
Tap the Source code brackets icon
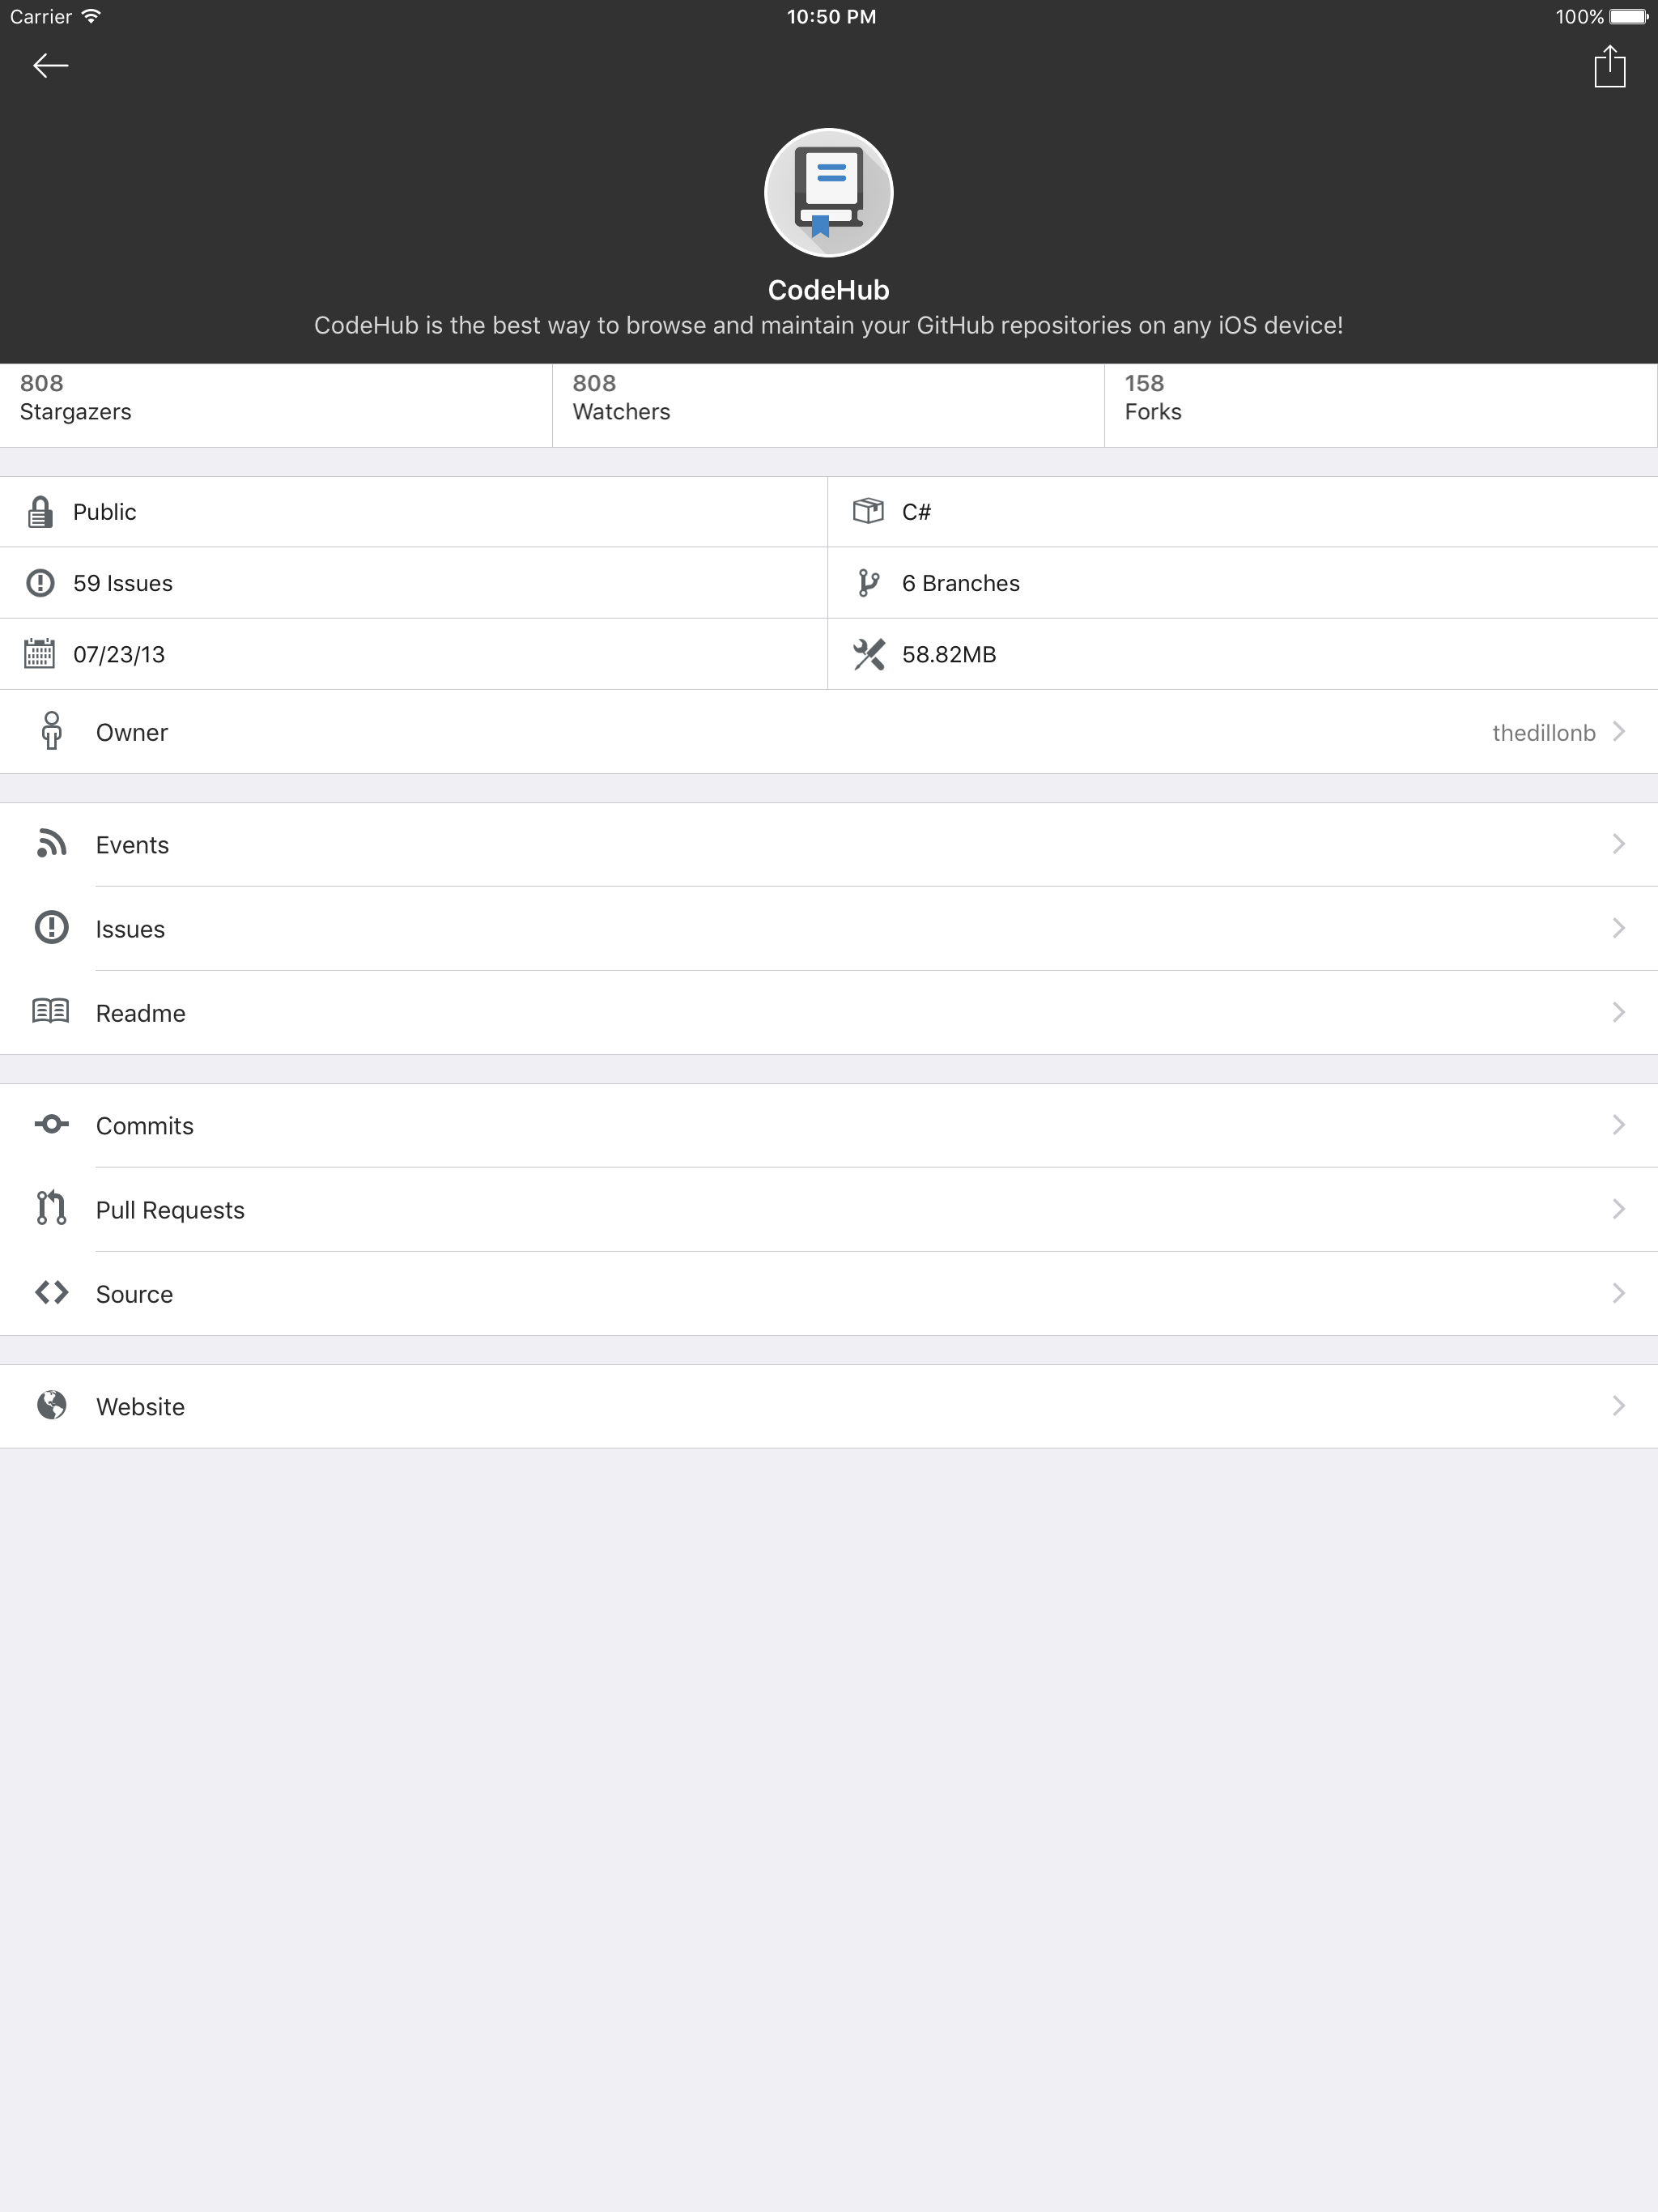51,1293
